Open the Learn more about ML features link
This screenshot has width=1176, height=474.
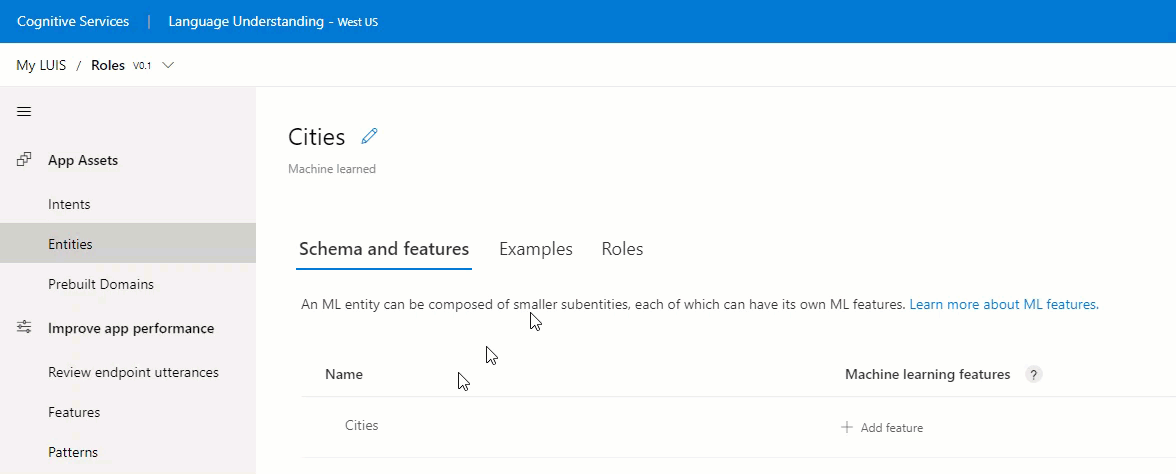[x=1003, y=304]
